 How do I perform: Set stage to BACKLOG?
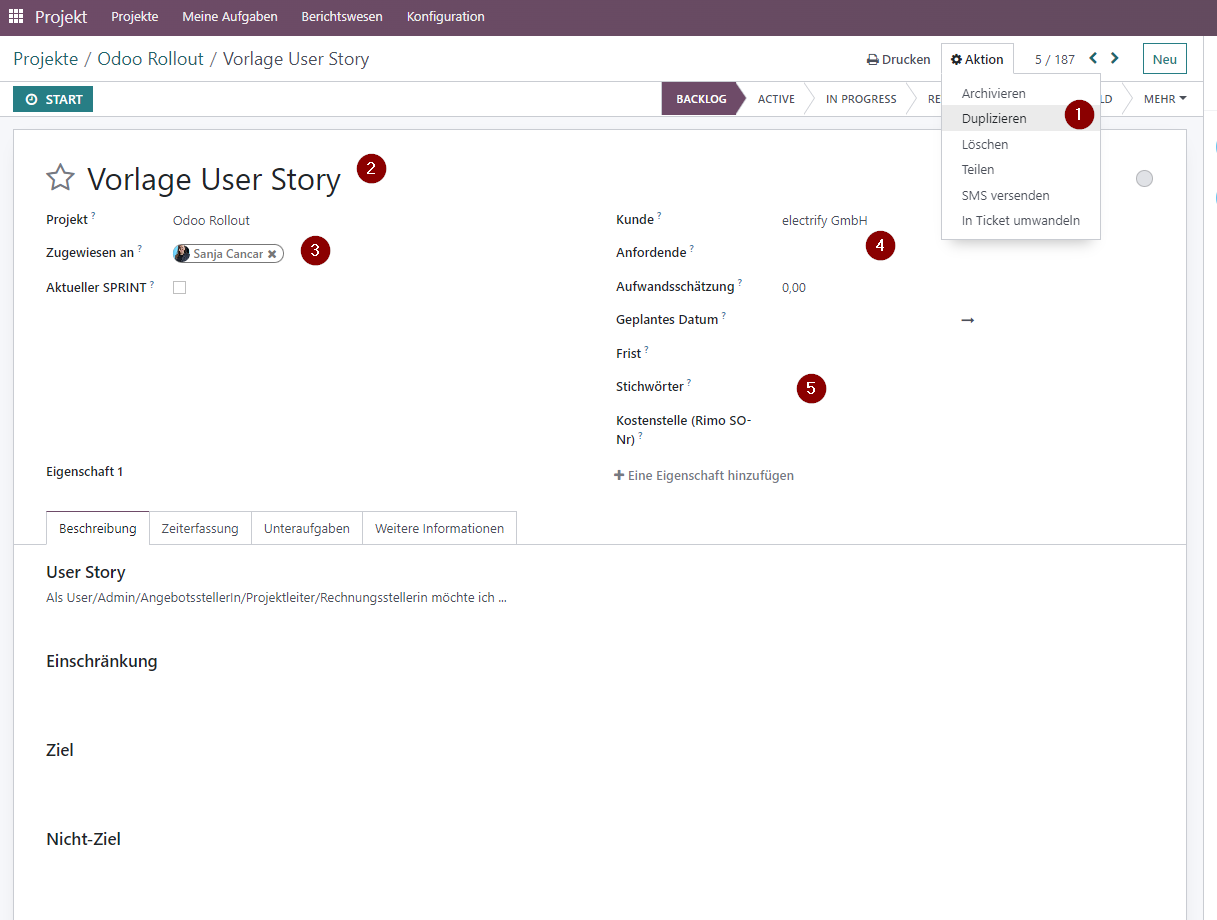click(x=701, y=99)
